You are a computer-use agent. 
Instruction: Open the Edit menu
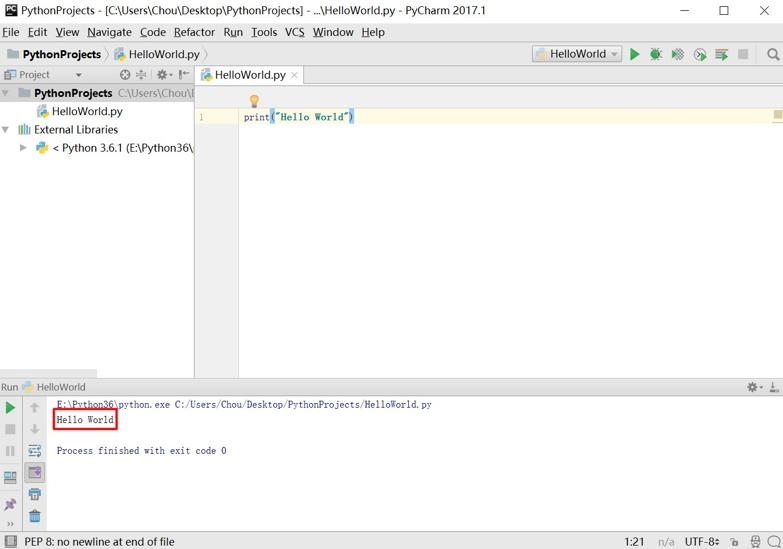tap(37, 32)
